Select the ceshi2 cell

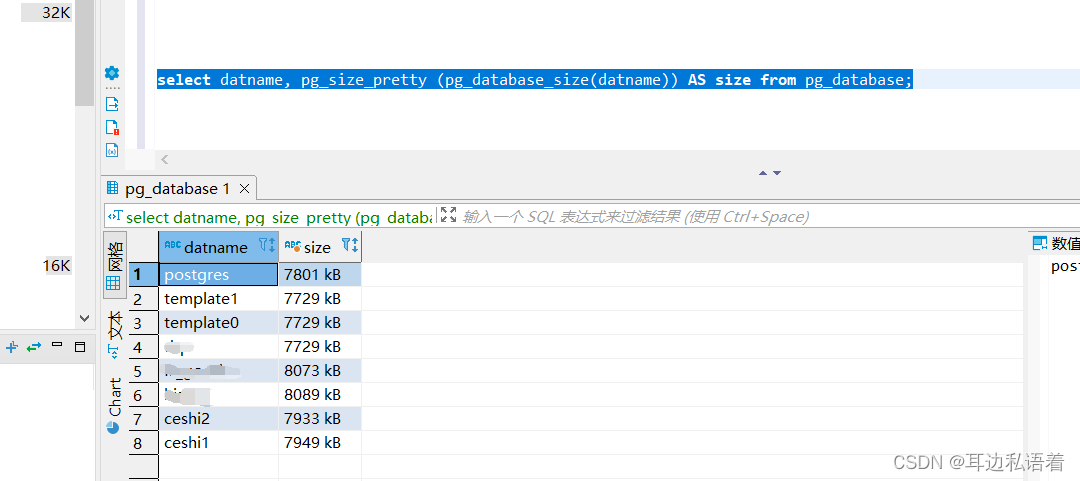pos(218,418)
